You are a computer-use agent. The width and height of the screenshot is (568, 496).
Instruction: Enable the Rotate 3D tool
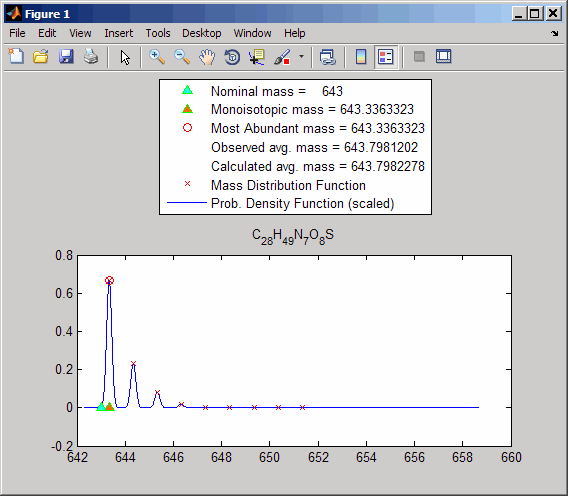point(232,57)
